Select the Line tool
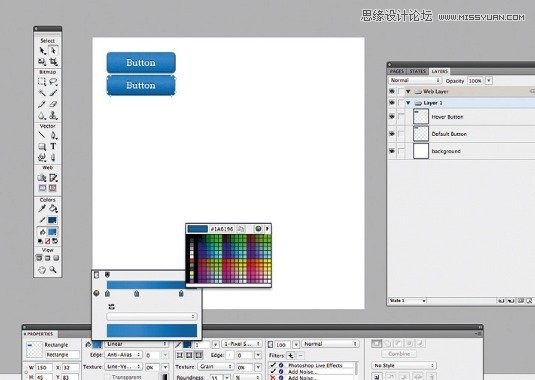 (42, 135)
